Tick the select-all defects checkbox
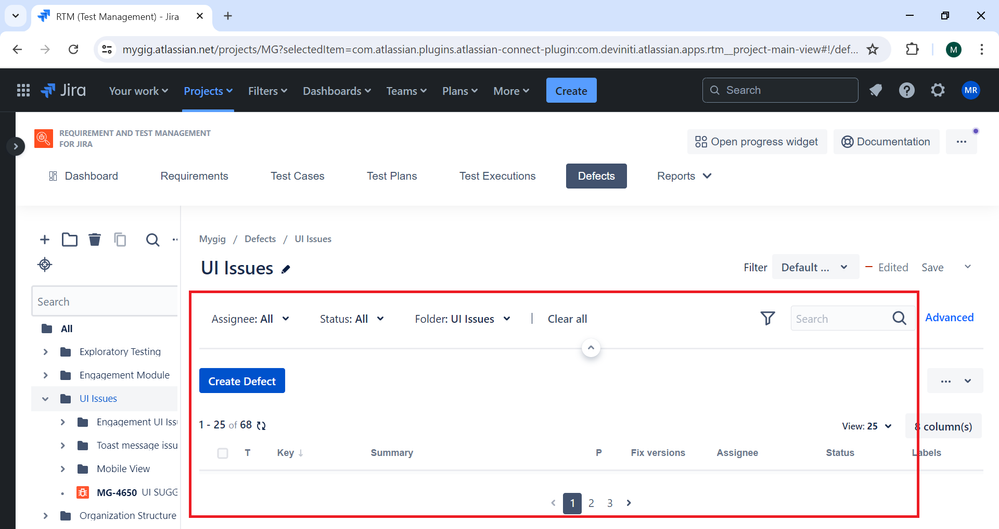Image resolution: width=999 pixels, height=529 pixels. pyautogui.click(x=222, y=453)
